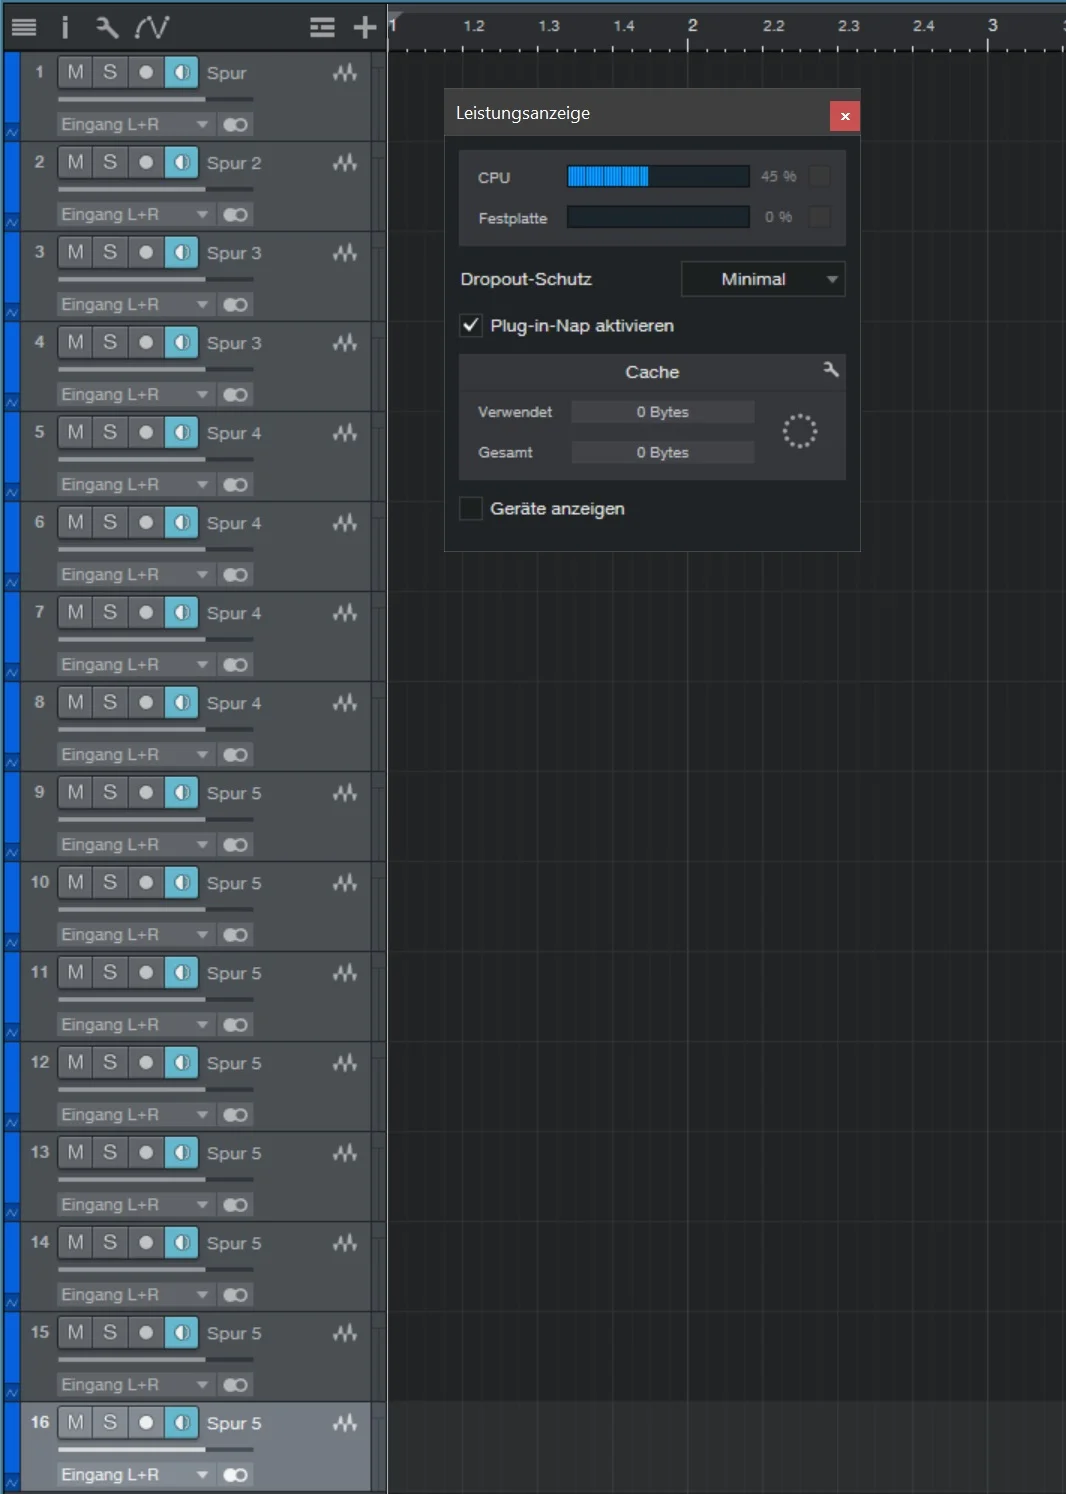
Task: Mute track 13
Action: 75,1152
